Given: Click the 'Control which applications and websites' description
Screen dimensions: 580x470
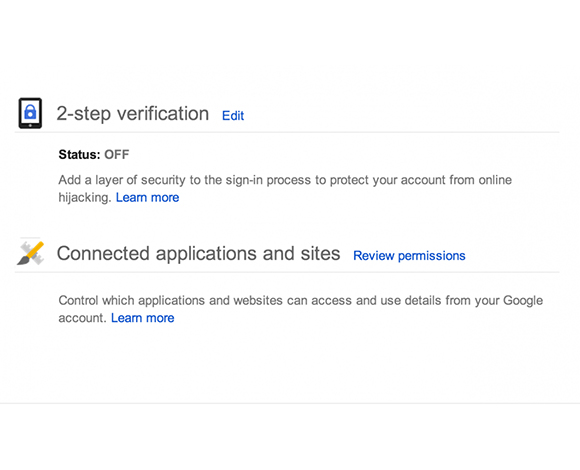Looking at the screenshot, I should click(300, 309).
